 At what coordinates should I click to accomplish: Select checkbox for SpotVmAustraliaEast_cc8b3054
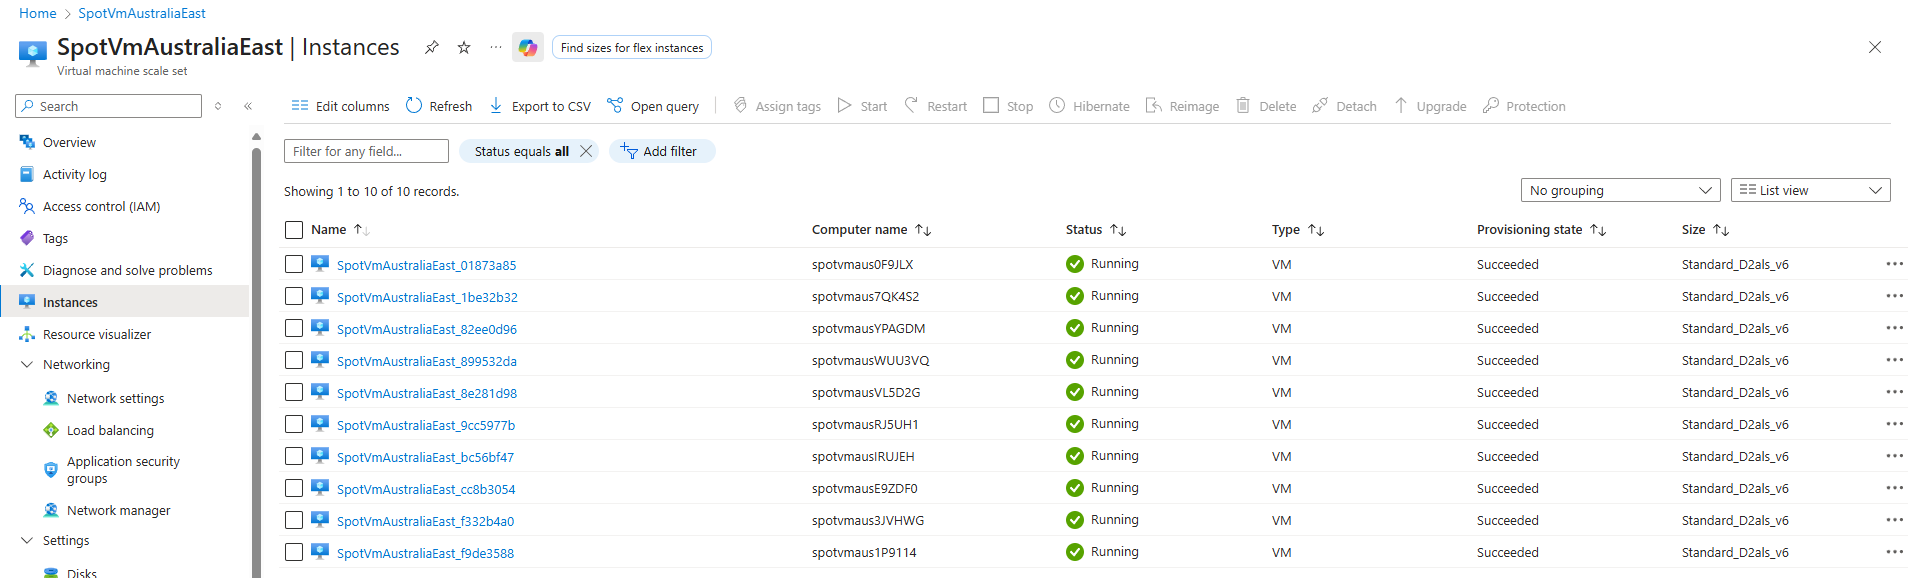click(294, 488)
